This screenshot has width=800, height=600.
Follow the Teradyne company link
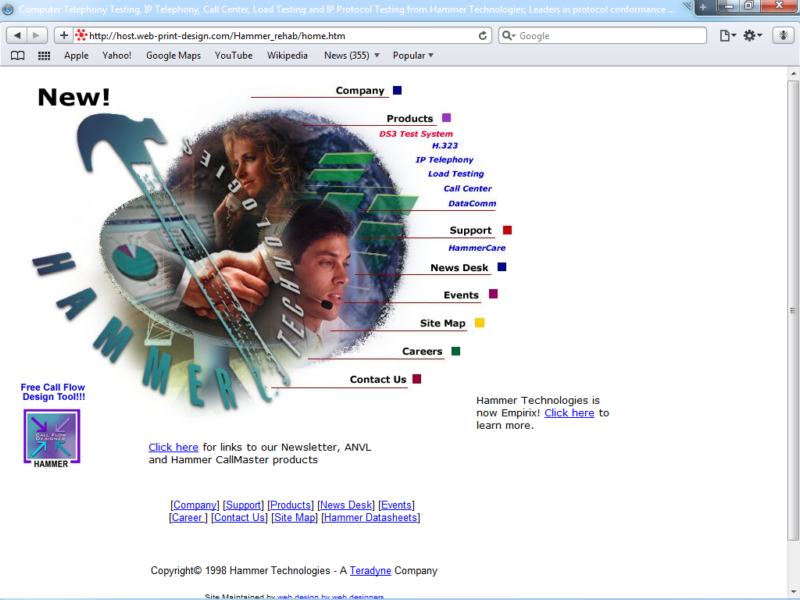pos(370,571)
